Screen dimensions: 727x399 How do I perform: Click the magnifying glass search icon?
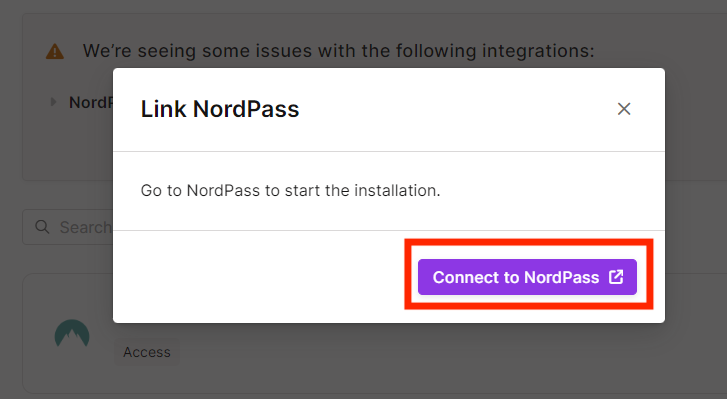point(42,227)
